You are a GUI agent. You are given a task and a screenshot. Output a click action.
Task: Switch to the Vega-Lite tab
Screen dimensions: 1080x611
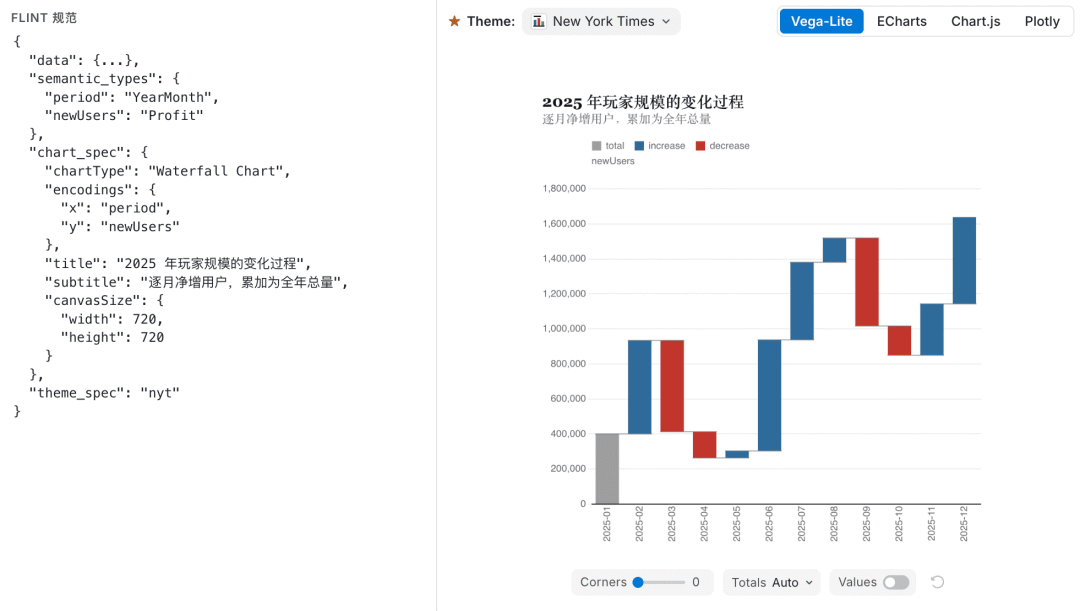(821, 21)
